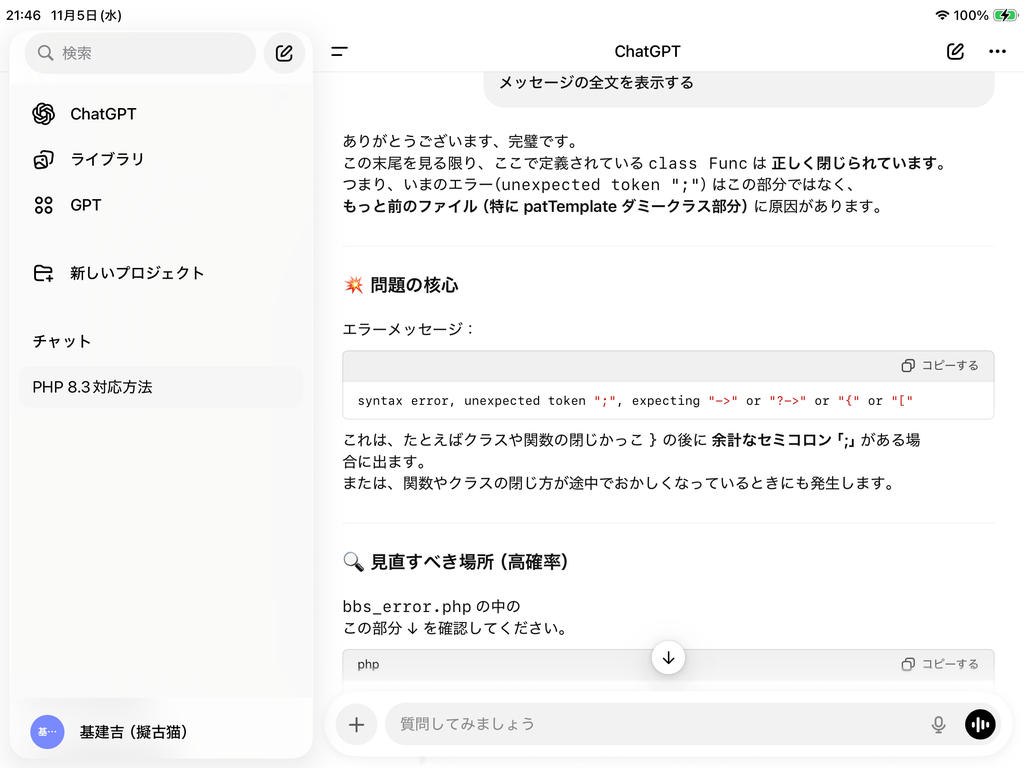Copy the syntax error code block
The image size is (1024, 768).
pos(940,365)
